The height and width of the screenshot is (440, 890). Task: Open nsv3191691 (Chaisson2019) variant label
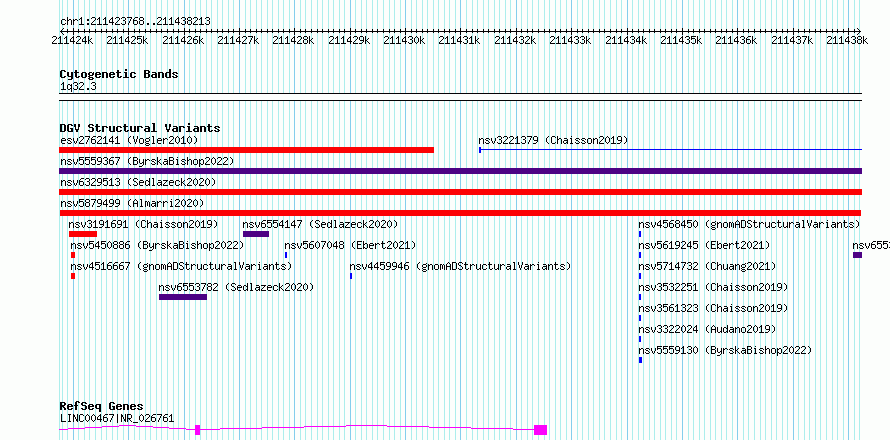tap(143, 224)
